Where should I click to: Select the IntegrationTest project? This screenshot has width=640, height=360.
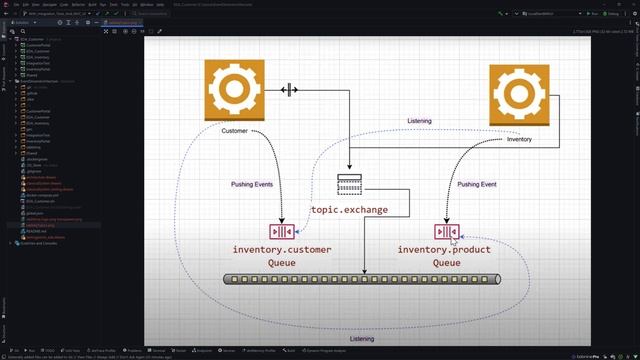pos(38,63)
